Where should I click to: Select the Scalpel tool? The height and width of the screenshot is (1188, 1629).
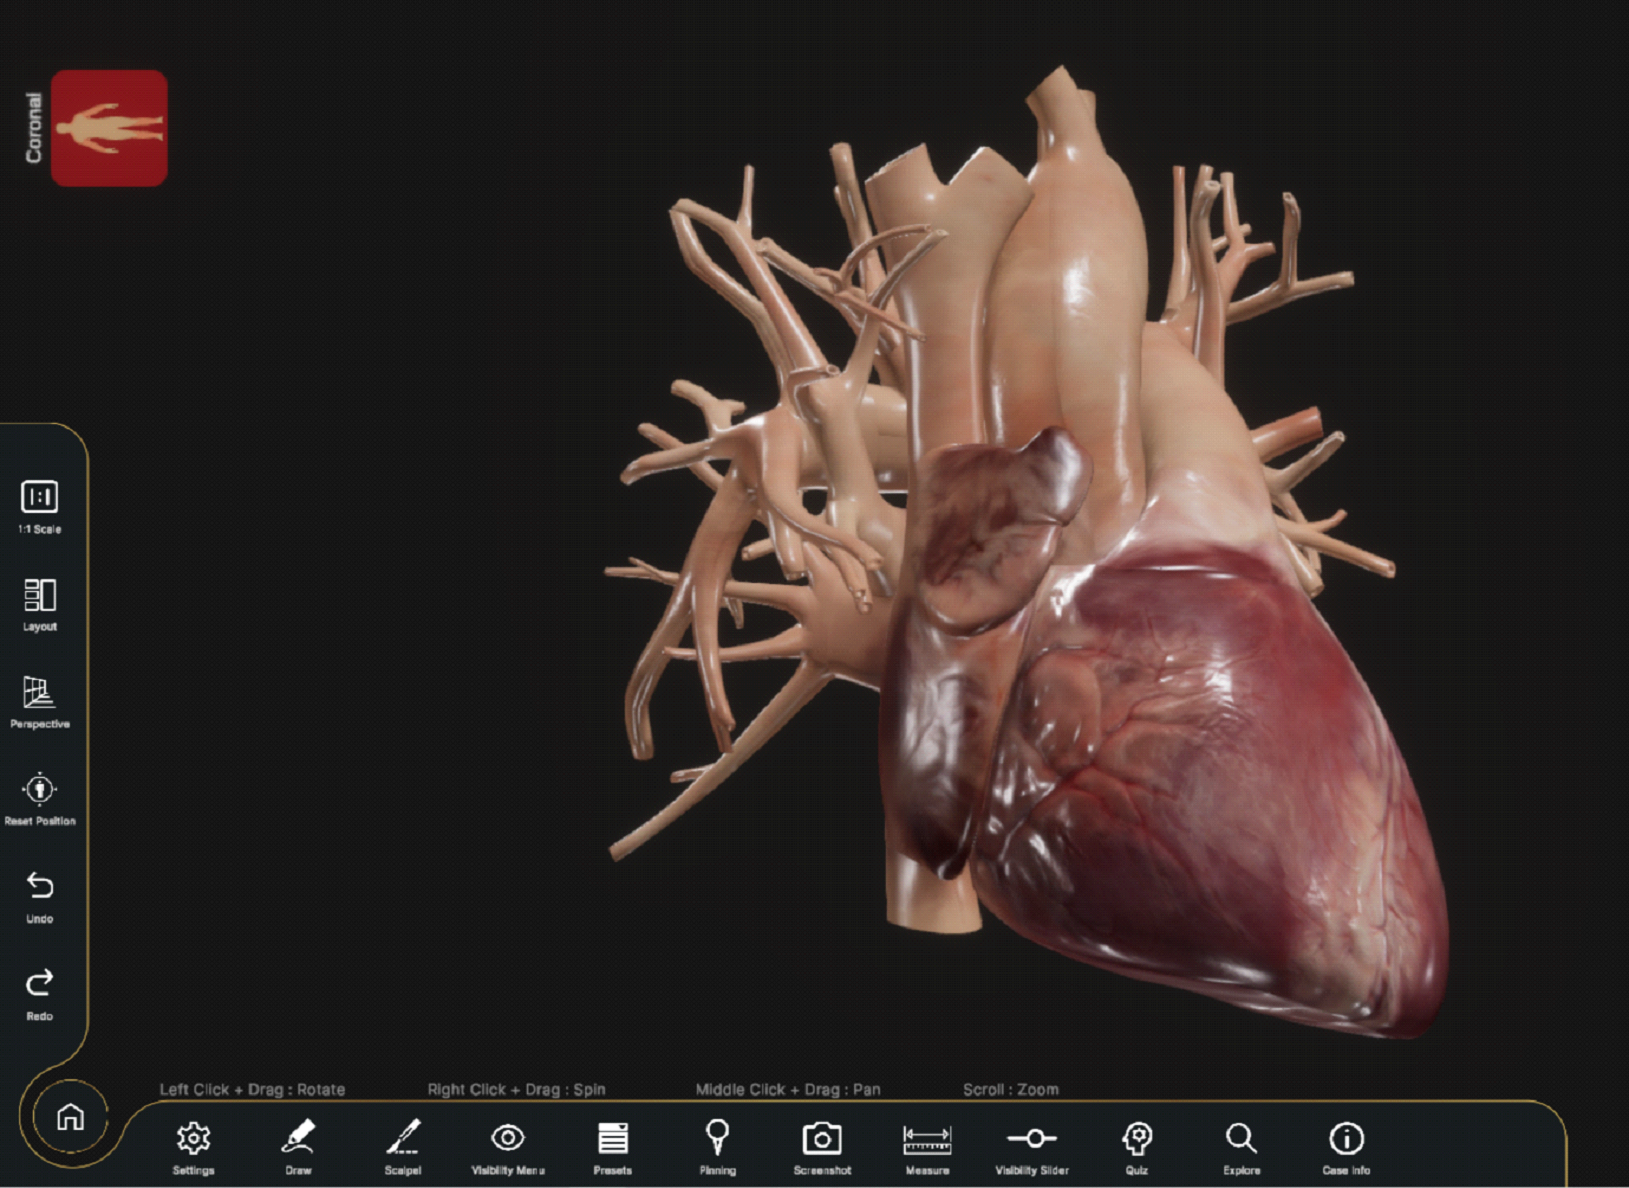click(404, 1141)
